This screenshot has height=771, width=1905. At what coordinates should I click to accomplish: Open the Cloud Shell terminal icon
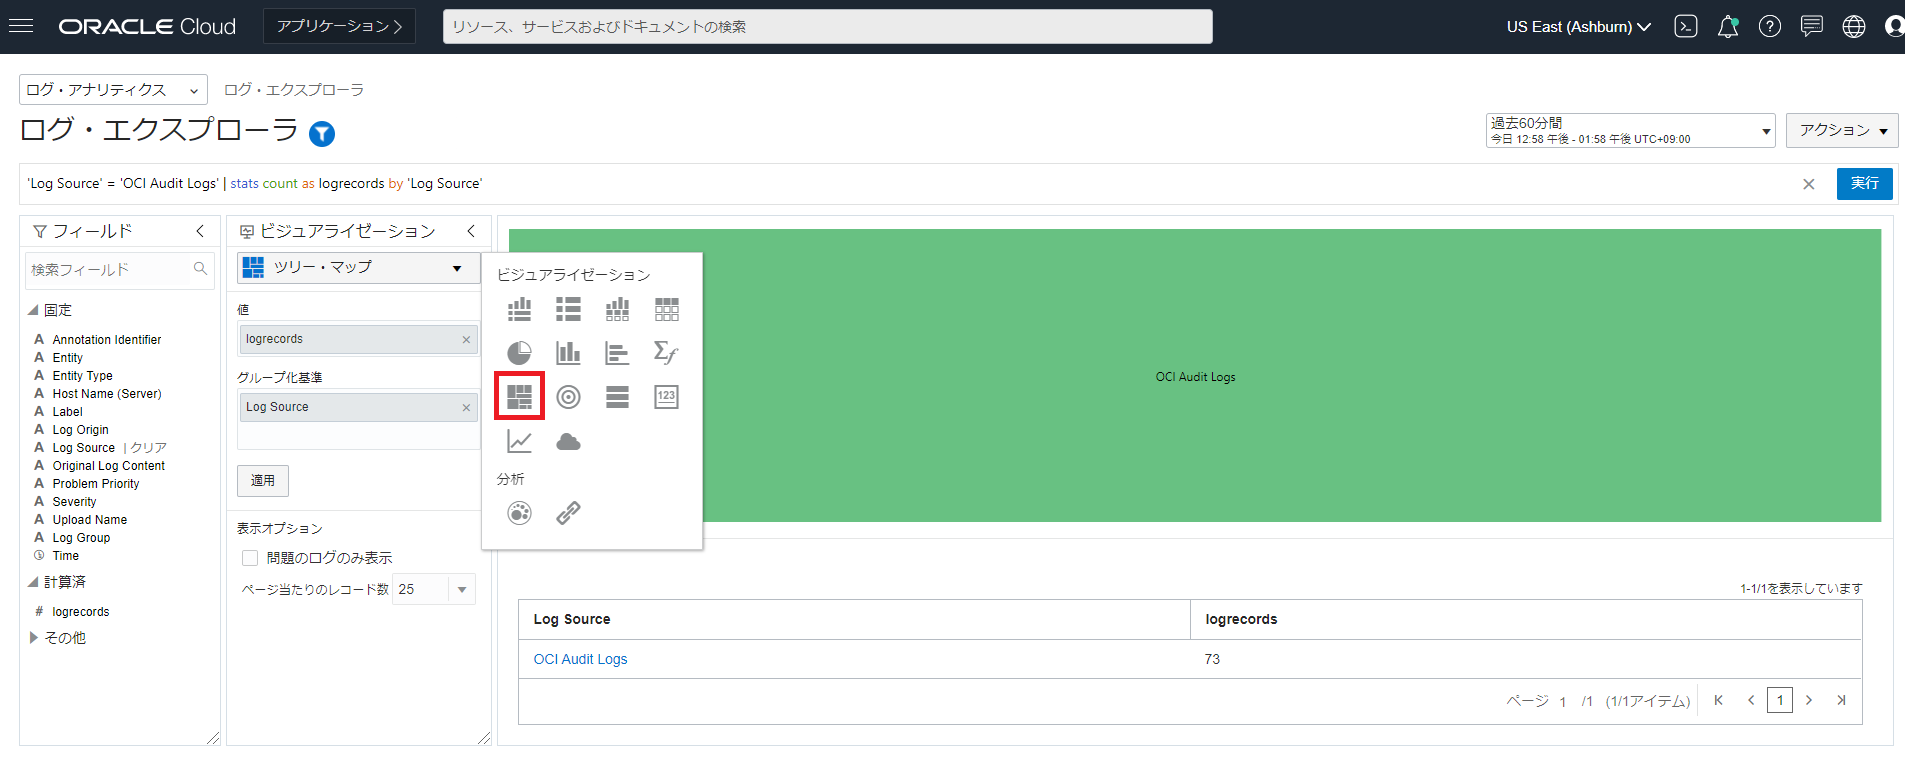[1686, 27]
